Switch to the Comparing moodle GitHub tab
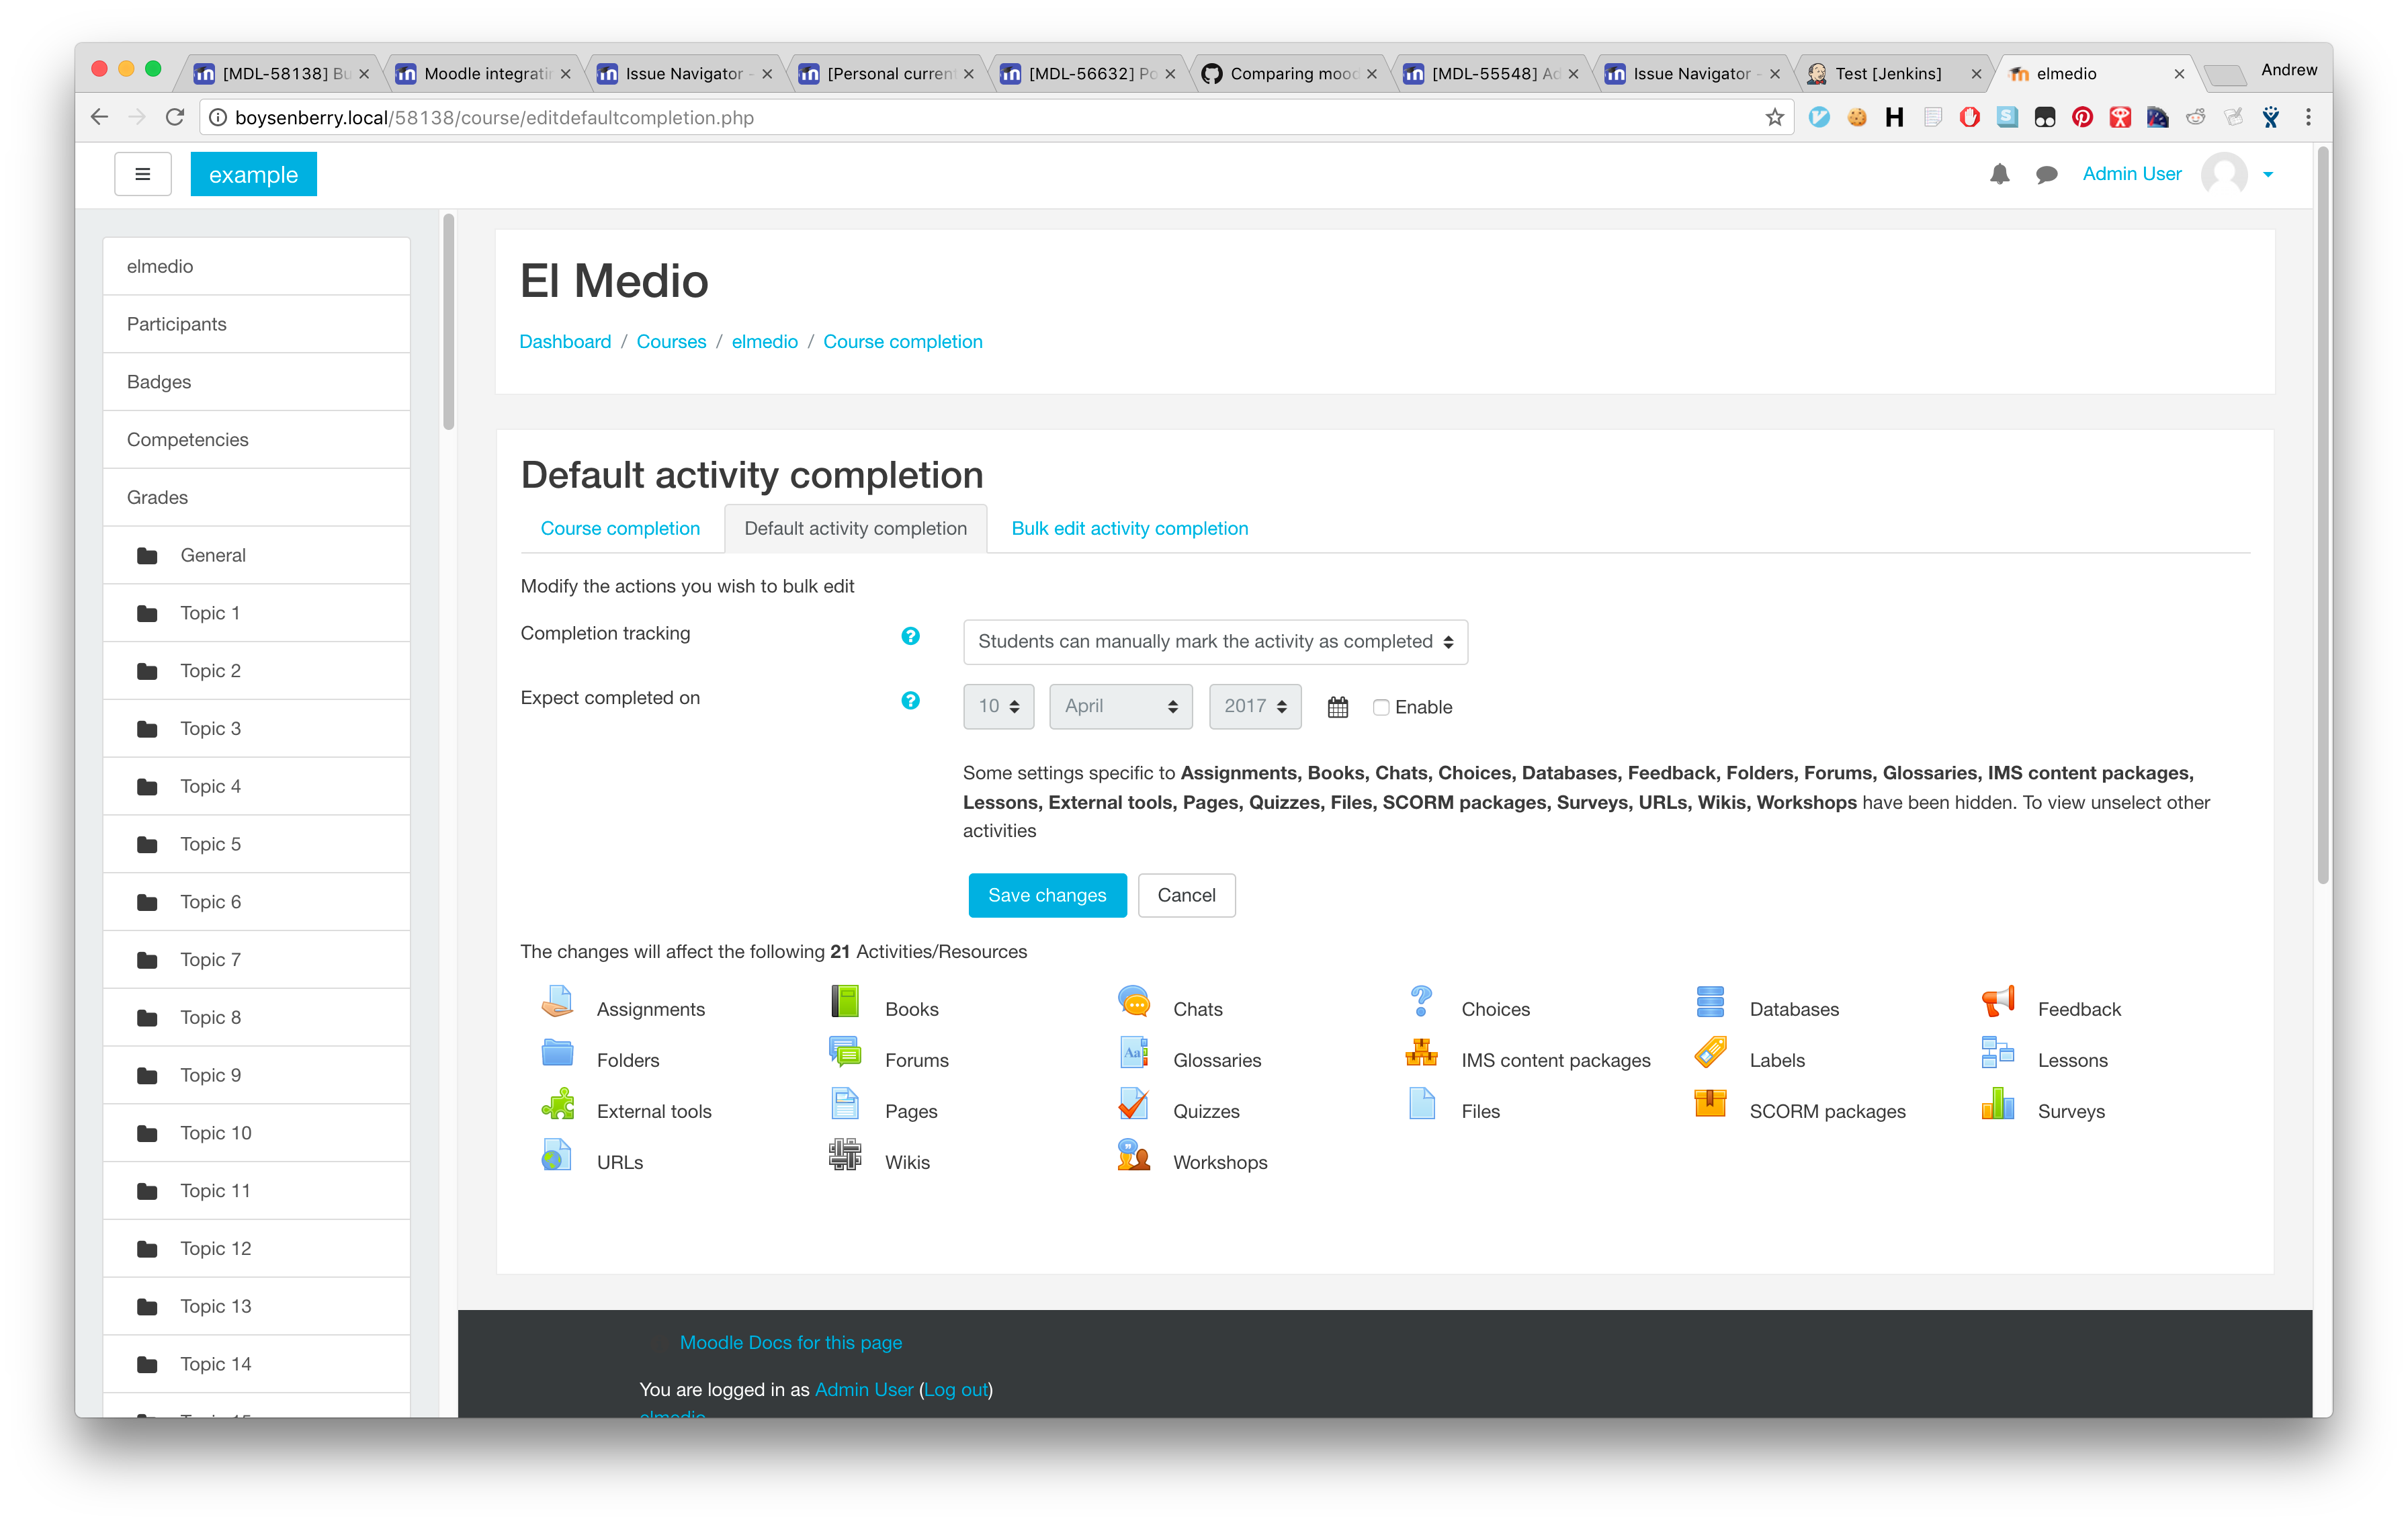Viewport: 2408px width, 1525px height. pos(1289,74)
